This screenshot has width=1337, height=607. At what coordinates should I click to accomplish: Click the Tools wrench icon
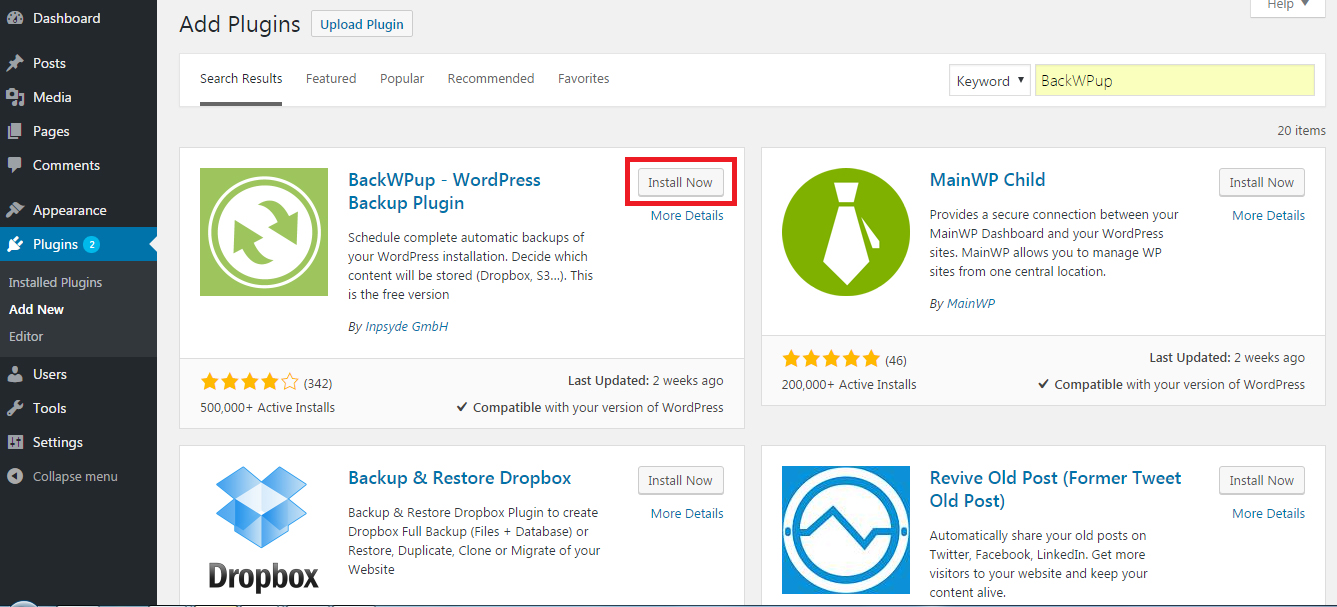15,408
